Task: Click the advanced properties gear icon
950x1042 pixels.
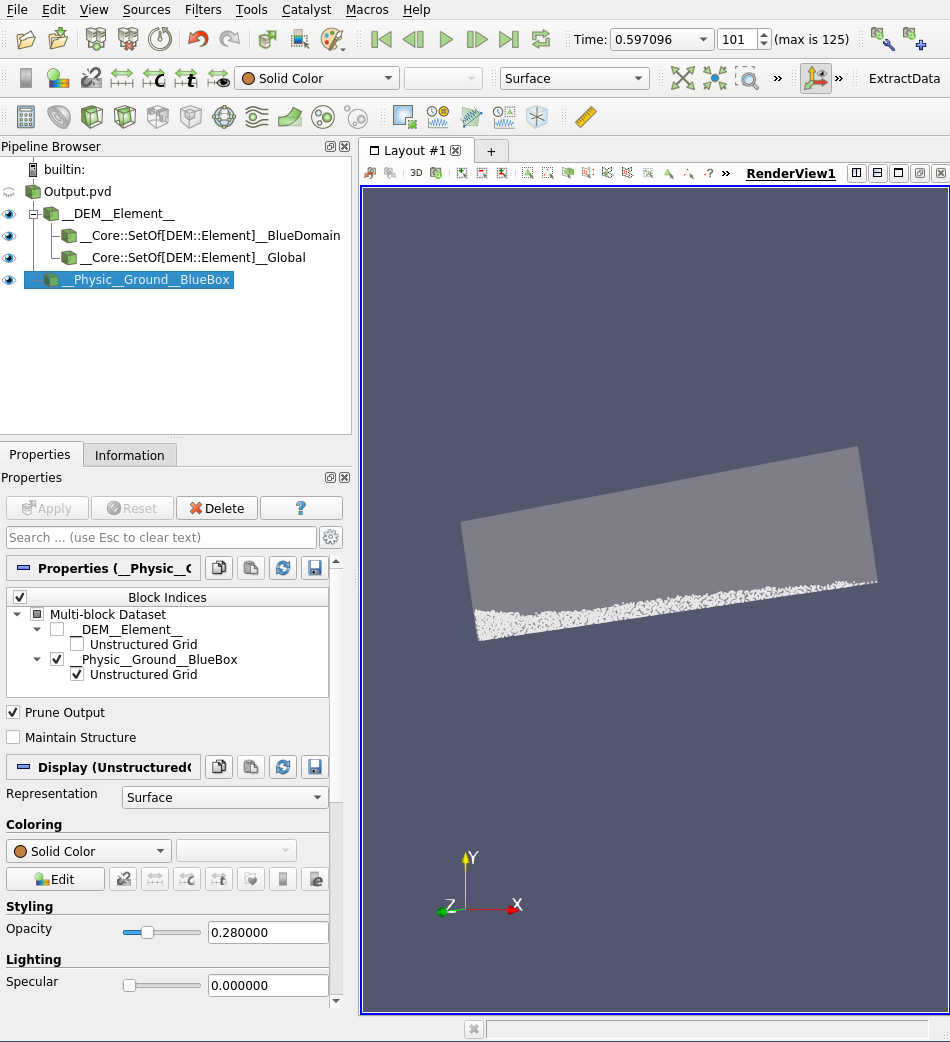Action: pyautogui.click(x=331, y=537)
